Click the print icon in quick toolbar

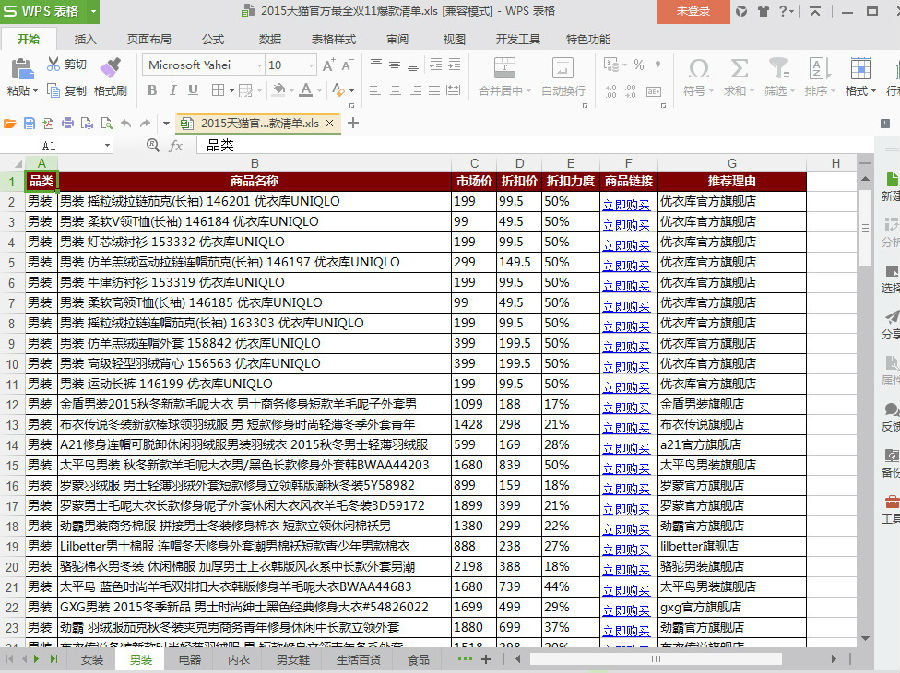click(68, 123)
